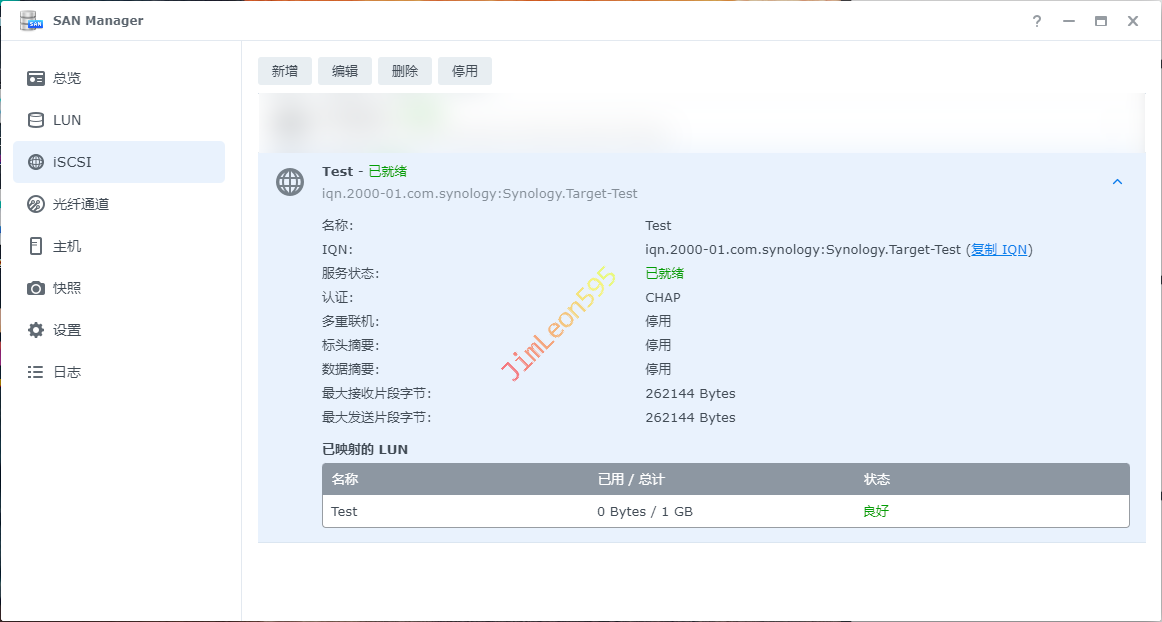
Task: Select the Test LUN row in table
Action: [726, 512]
